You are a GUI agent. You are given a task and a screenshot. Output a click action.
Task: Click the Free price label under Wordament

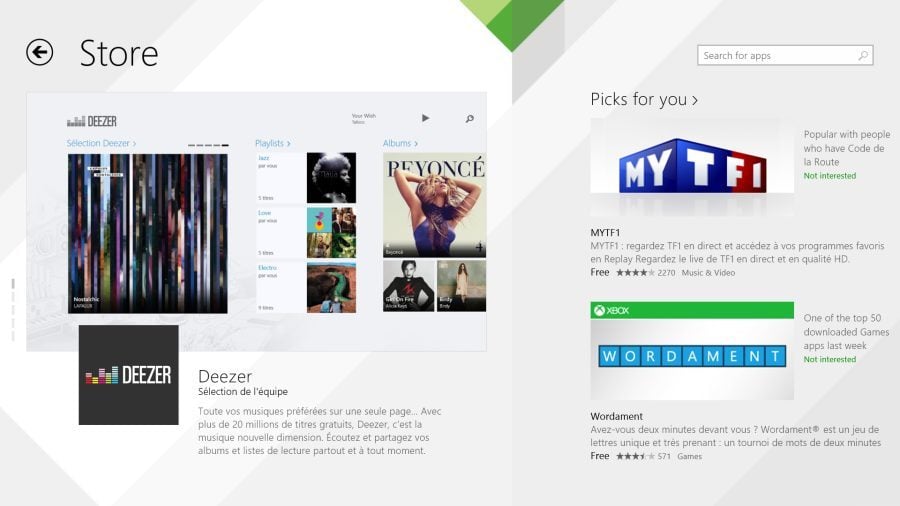[x=600, y=456]
